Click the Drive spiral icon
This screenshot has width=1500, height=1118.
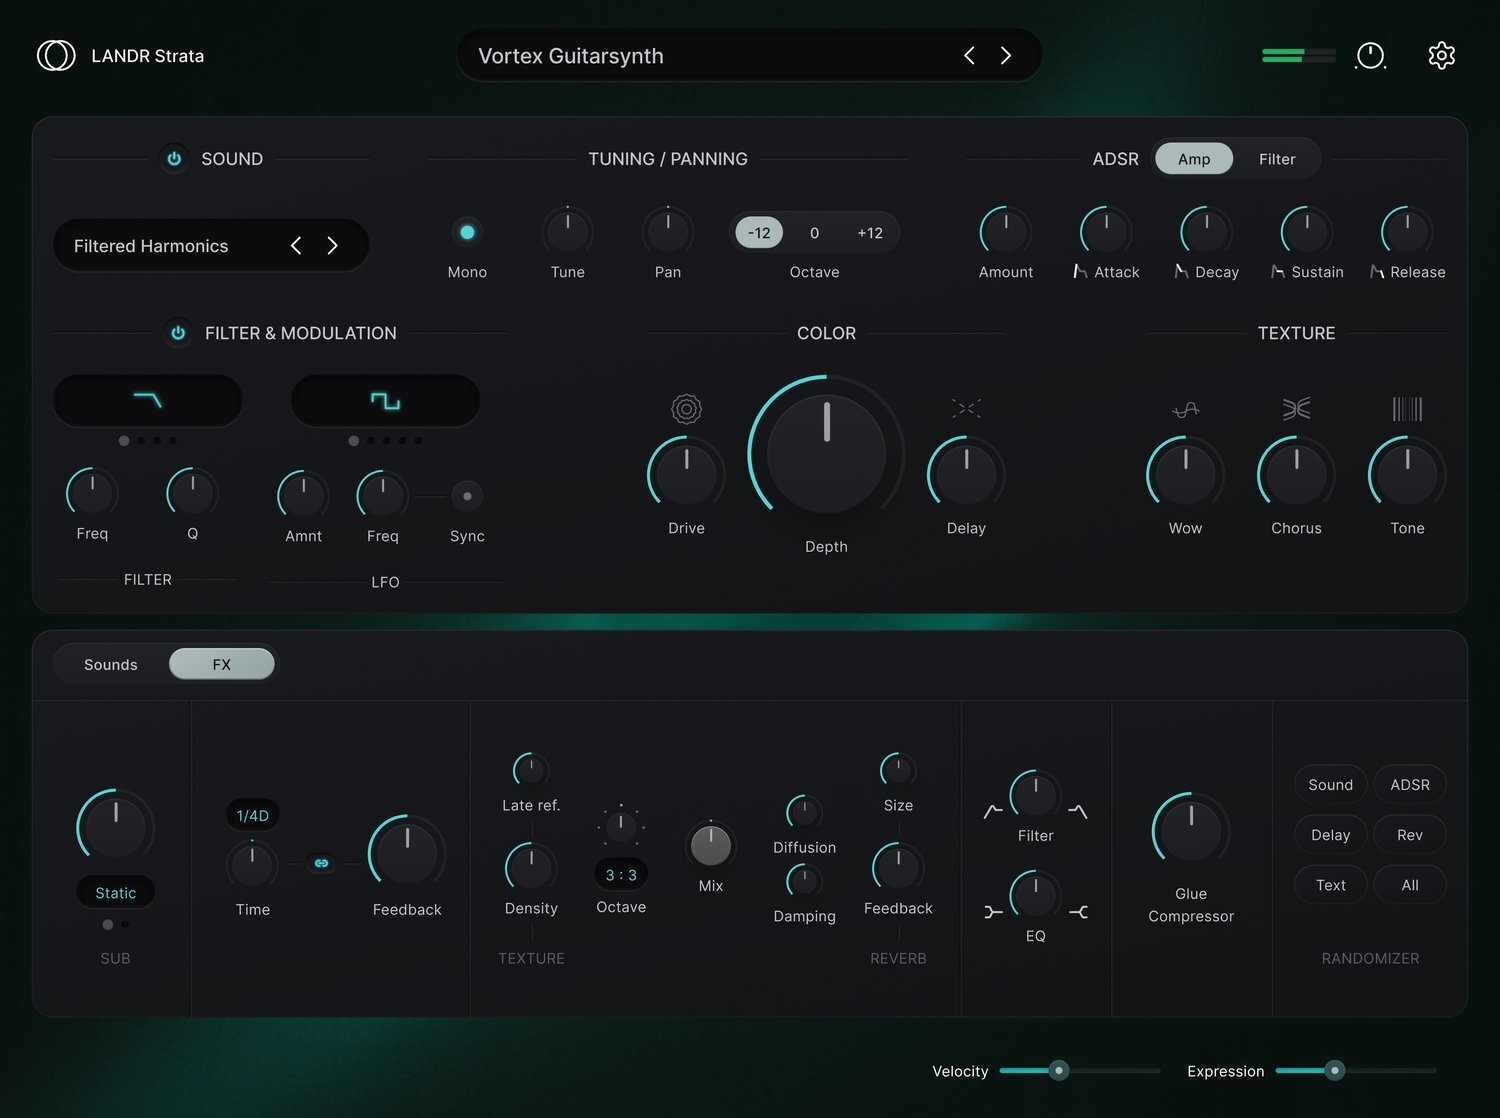686,408
